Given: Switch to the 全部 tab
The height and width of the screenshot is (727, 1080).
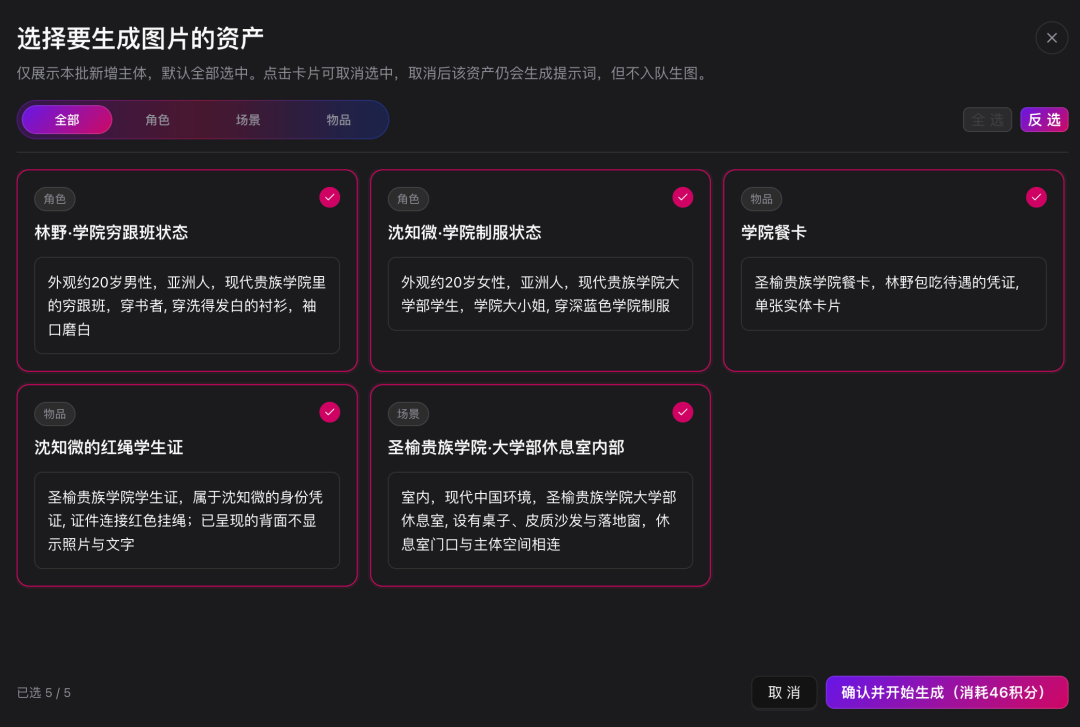Looking at the screenshot, I should pos(67,120).
